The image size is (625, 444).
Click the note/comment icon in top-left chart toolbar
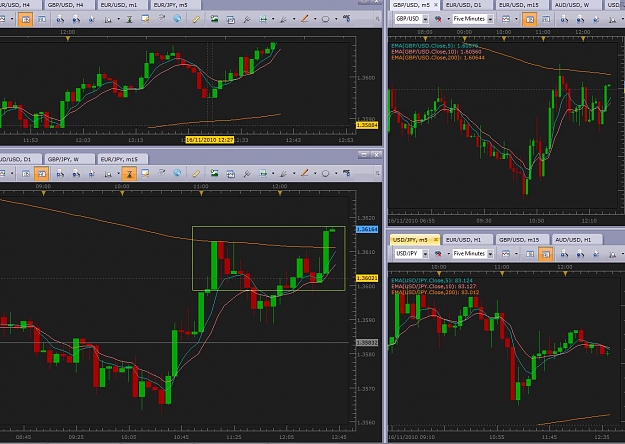145,19
